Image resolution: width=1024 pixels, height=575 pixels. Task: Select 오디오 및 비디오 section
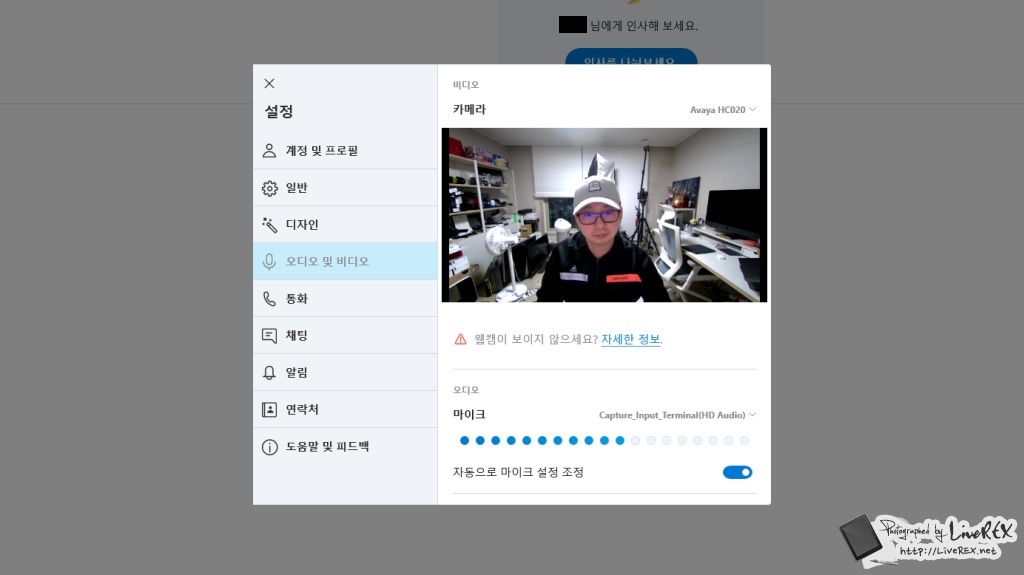click(x=345, y=261)
